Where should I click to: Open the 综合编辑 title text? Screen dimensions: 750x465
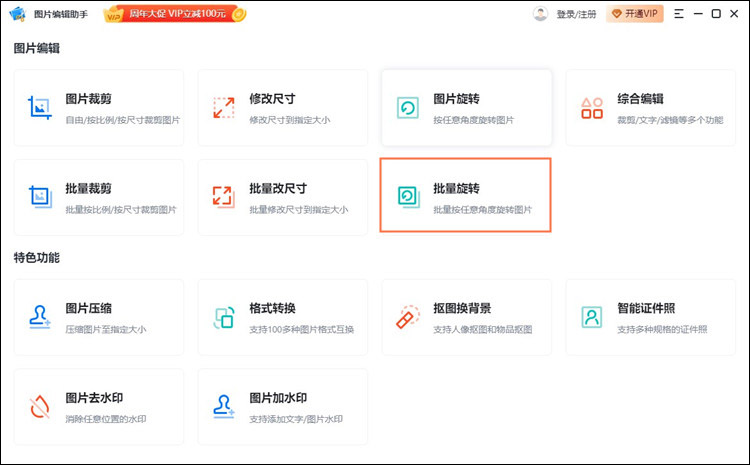(x=640, y=99)
